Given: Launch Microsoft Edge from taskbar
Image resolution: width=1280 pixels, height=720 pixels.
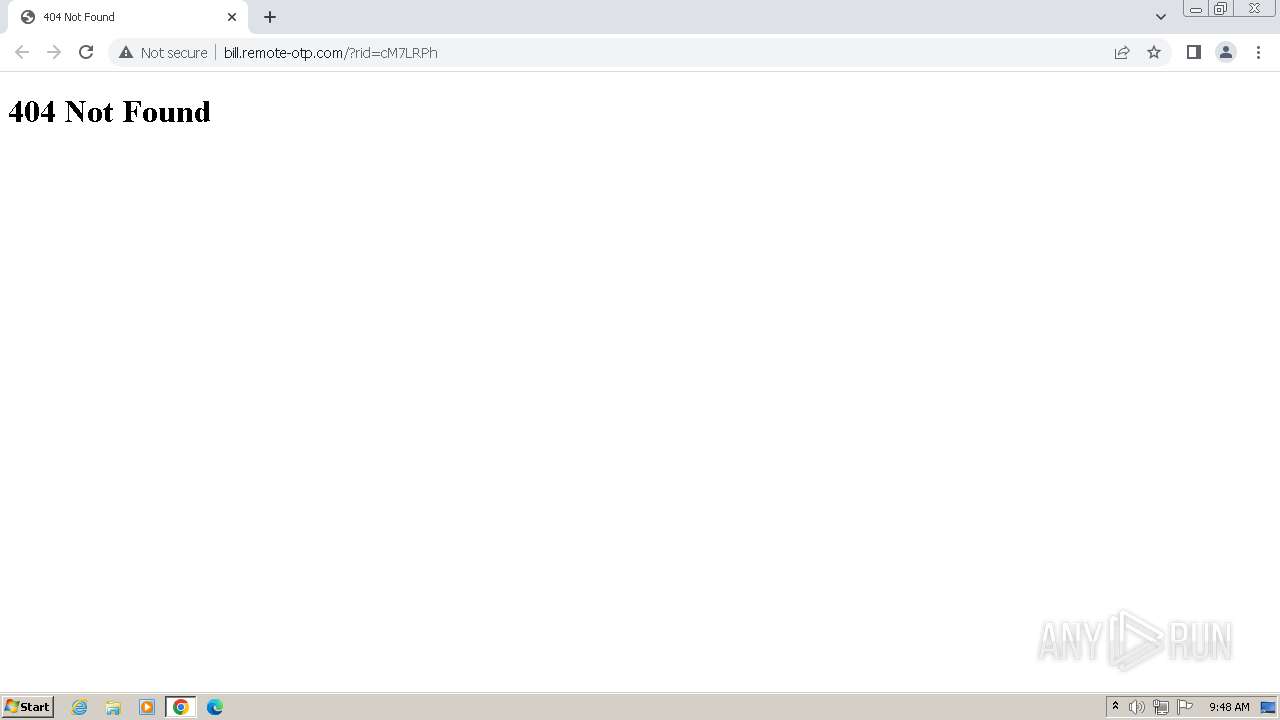Looking at the screenshot, I should [x=215, y=707].
